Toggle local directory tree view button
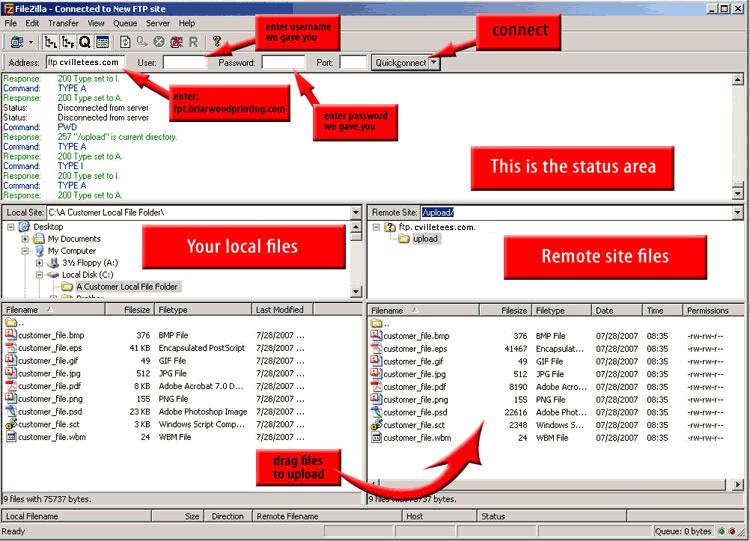This screenshot has height=541, width=750. (50, 42)
